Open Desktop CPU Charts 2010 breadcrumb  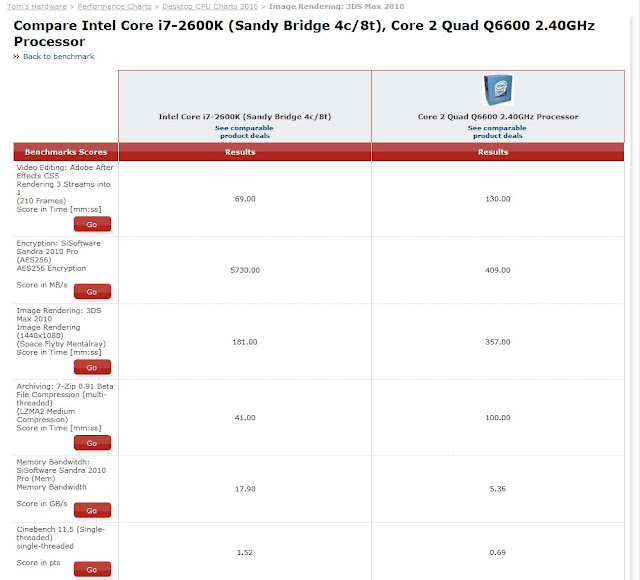(x=210, y=7)
